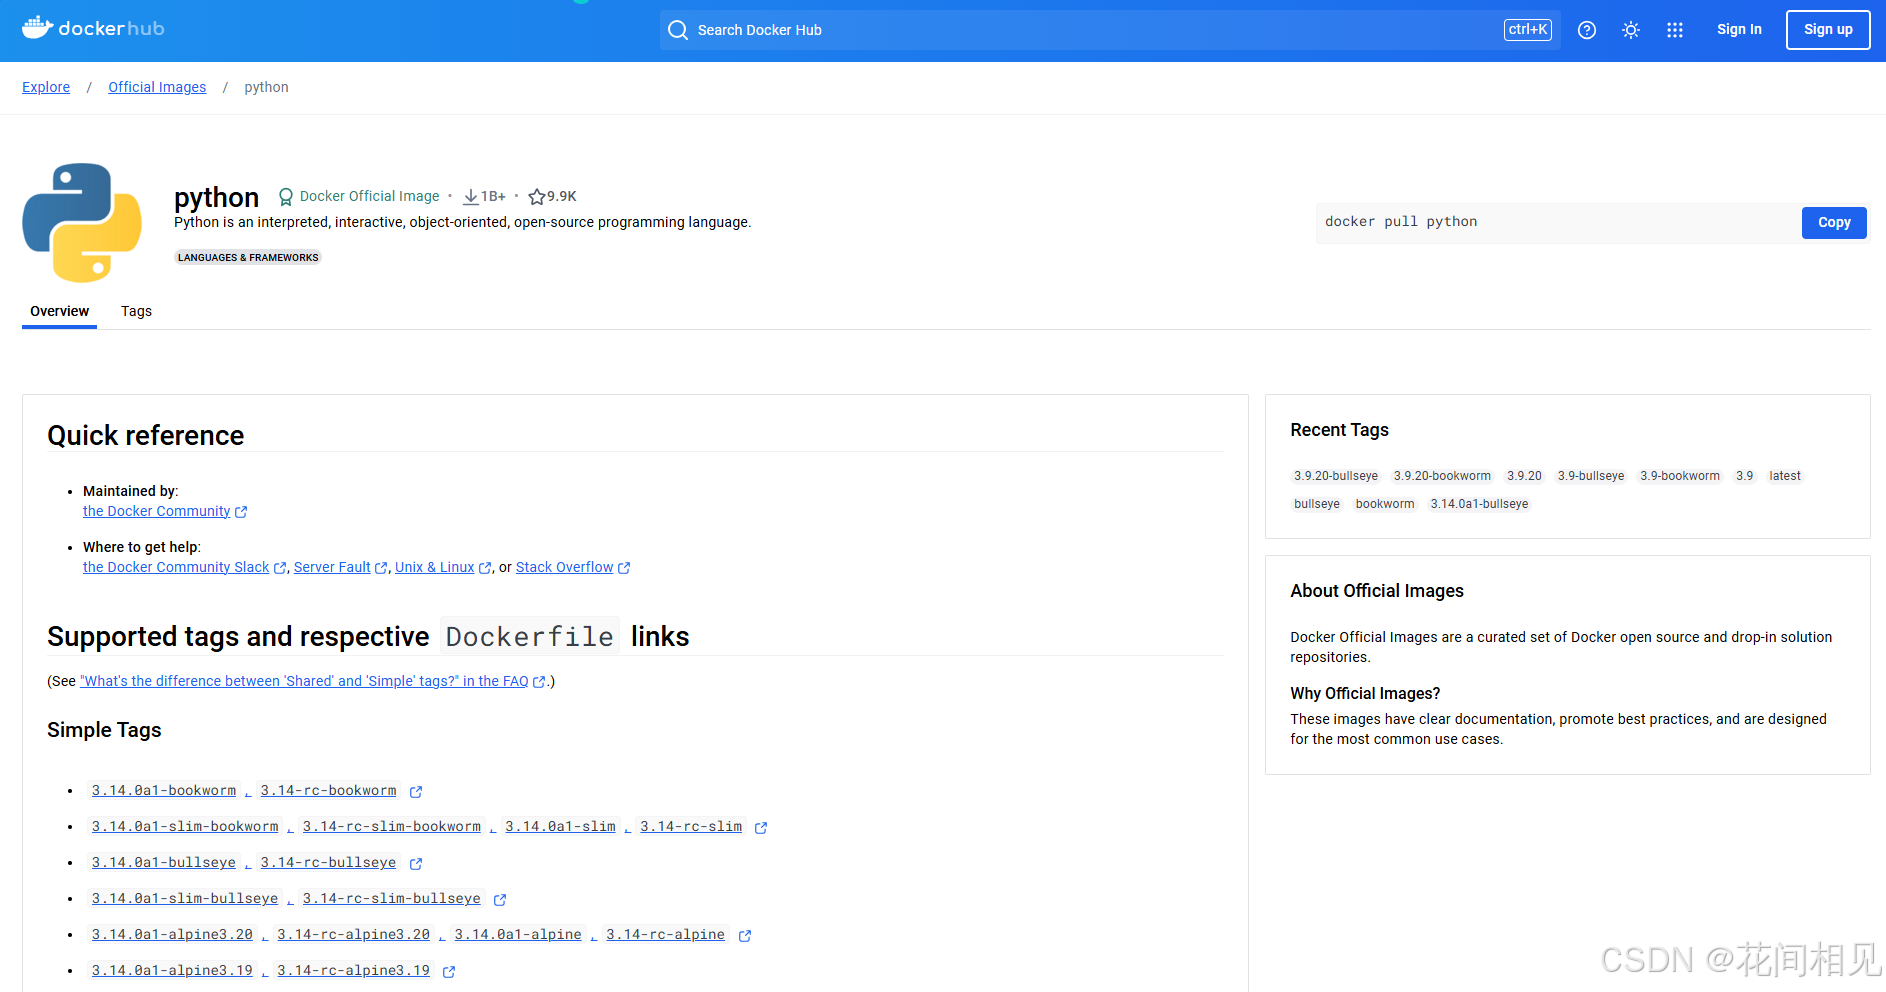1886x992 pixels.
Task: Click the Sign up button
Action: click(x=1827, y=30)
